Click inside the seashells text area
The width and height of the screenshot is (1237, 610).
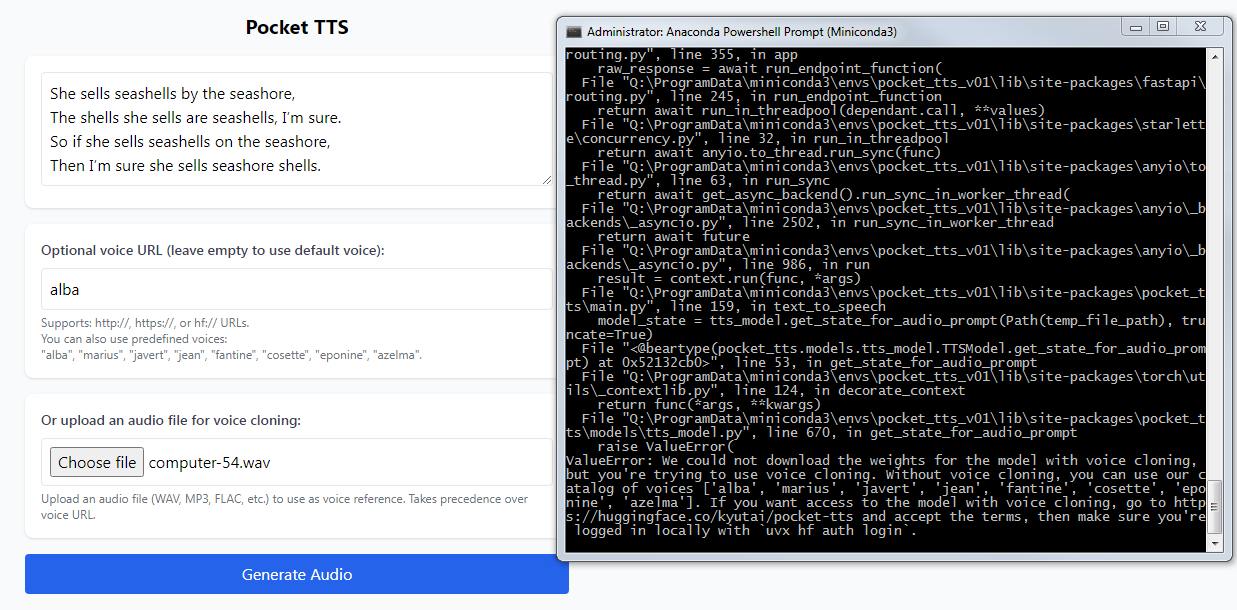297,129
